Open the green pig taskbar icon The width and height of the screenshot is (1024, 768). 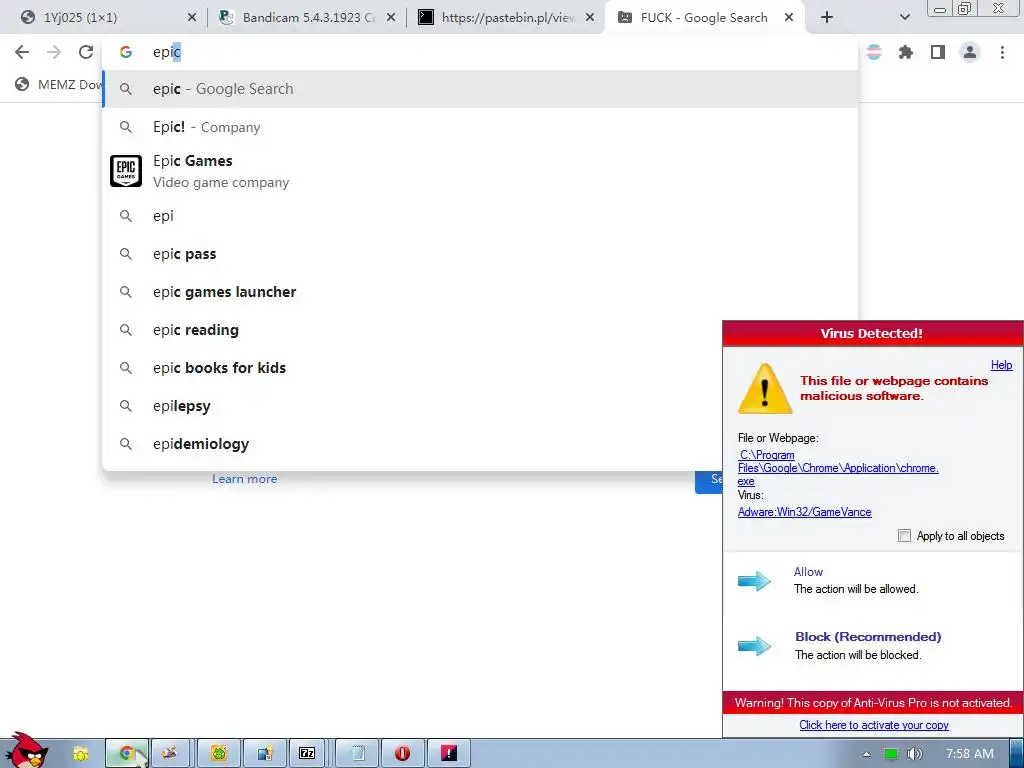click(219, 754)
